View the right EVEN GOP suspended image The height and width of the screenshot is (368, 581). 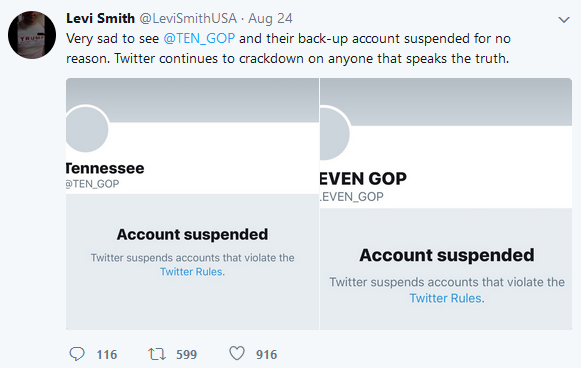(x=446, y=204)
